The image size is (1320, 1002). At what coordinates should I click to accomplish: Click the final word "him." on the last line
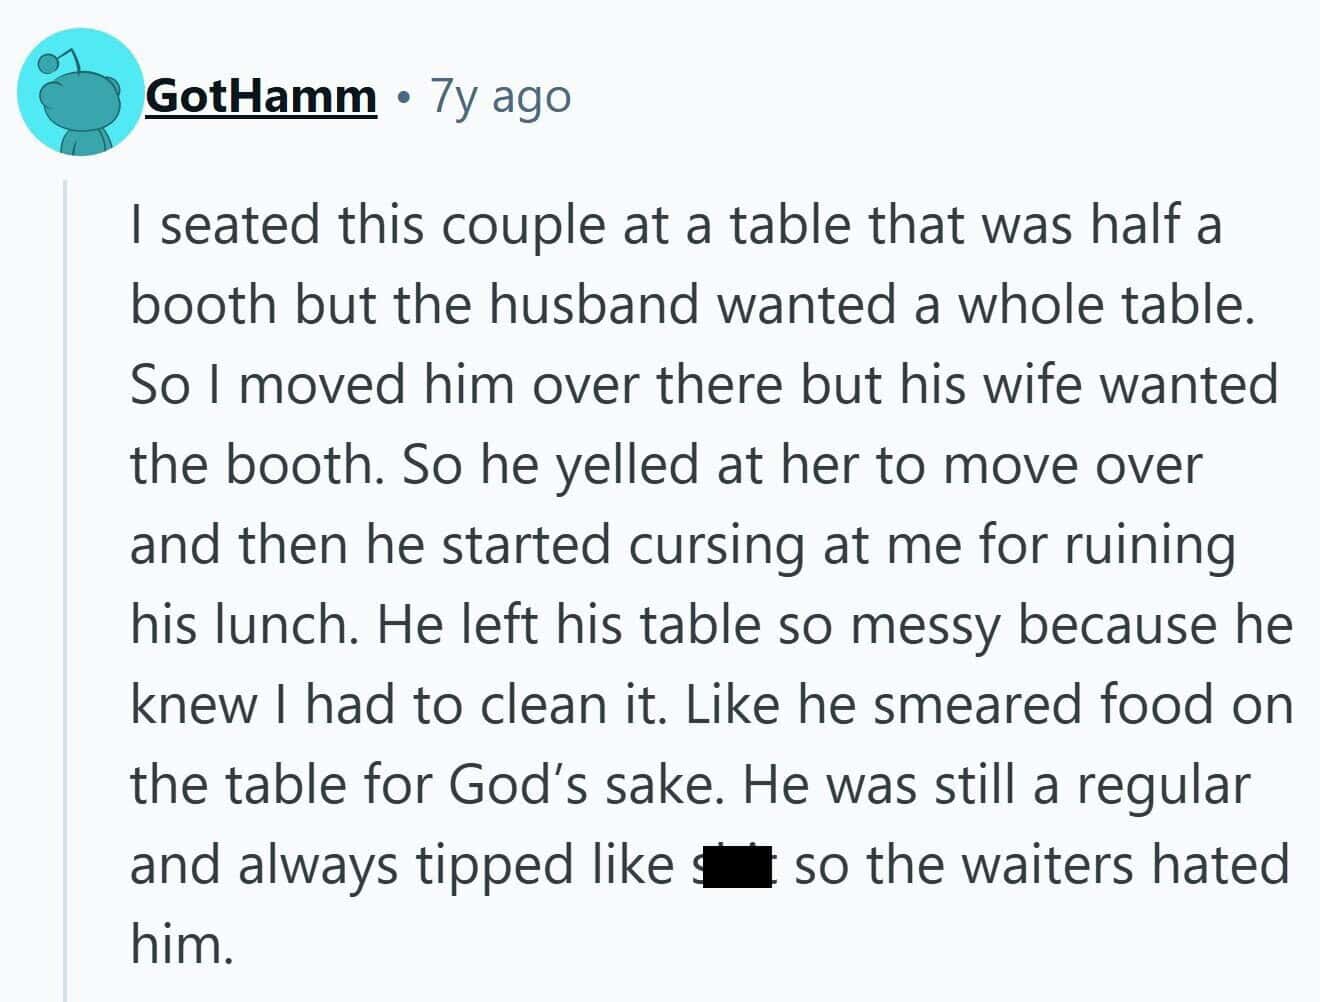pos(181,944)
